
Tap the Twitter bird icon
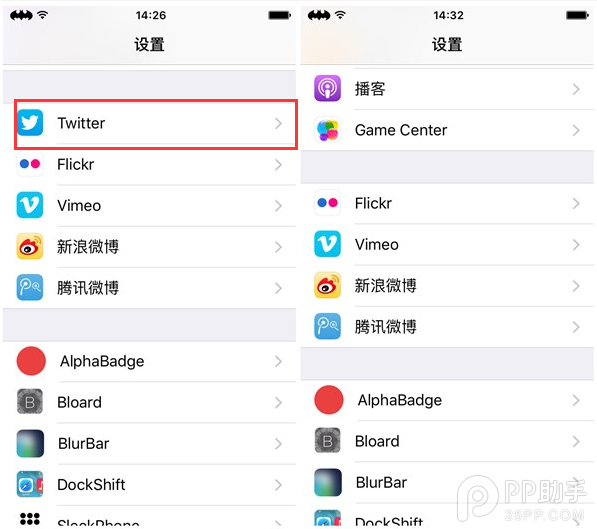[30, 123]
